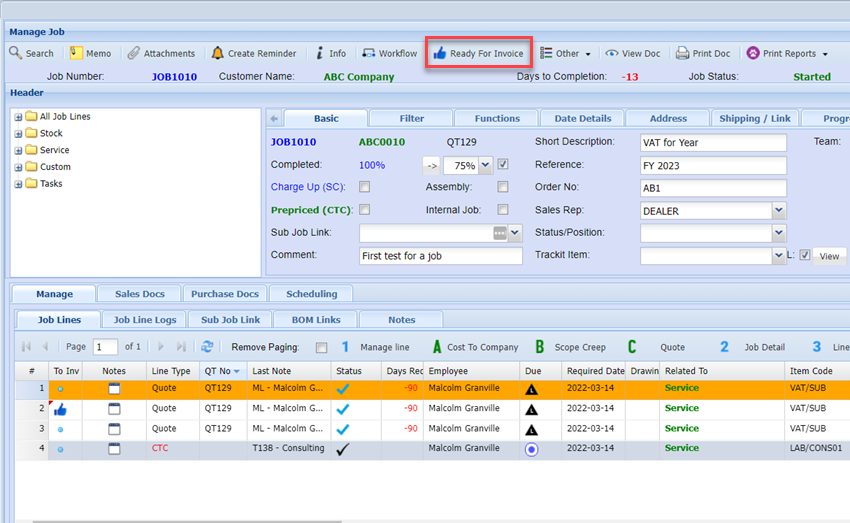This screenshot has width=850, height=523.
Task: Refresh the job lines grid
Action: click(207, 347)
